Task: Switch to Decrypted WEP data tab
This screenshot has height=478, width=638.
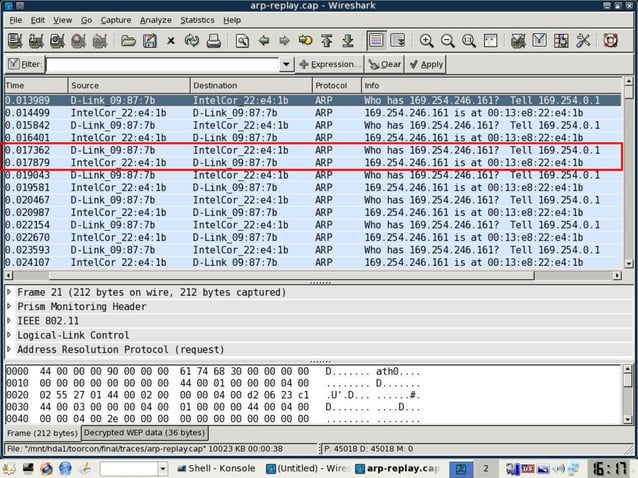Action: click(x=144, y=433)
